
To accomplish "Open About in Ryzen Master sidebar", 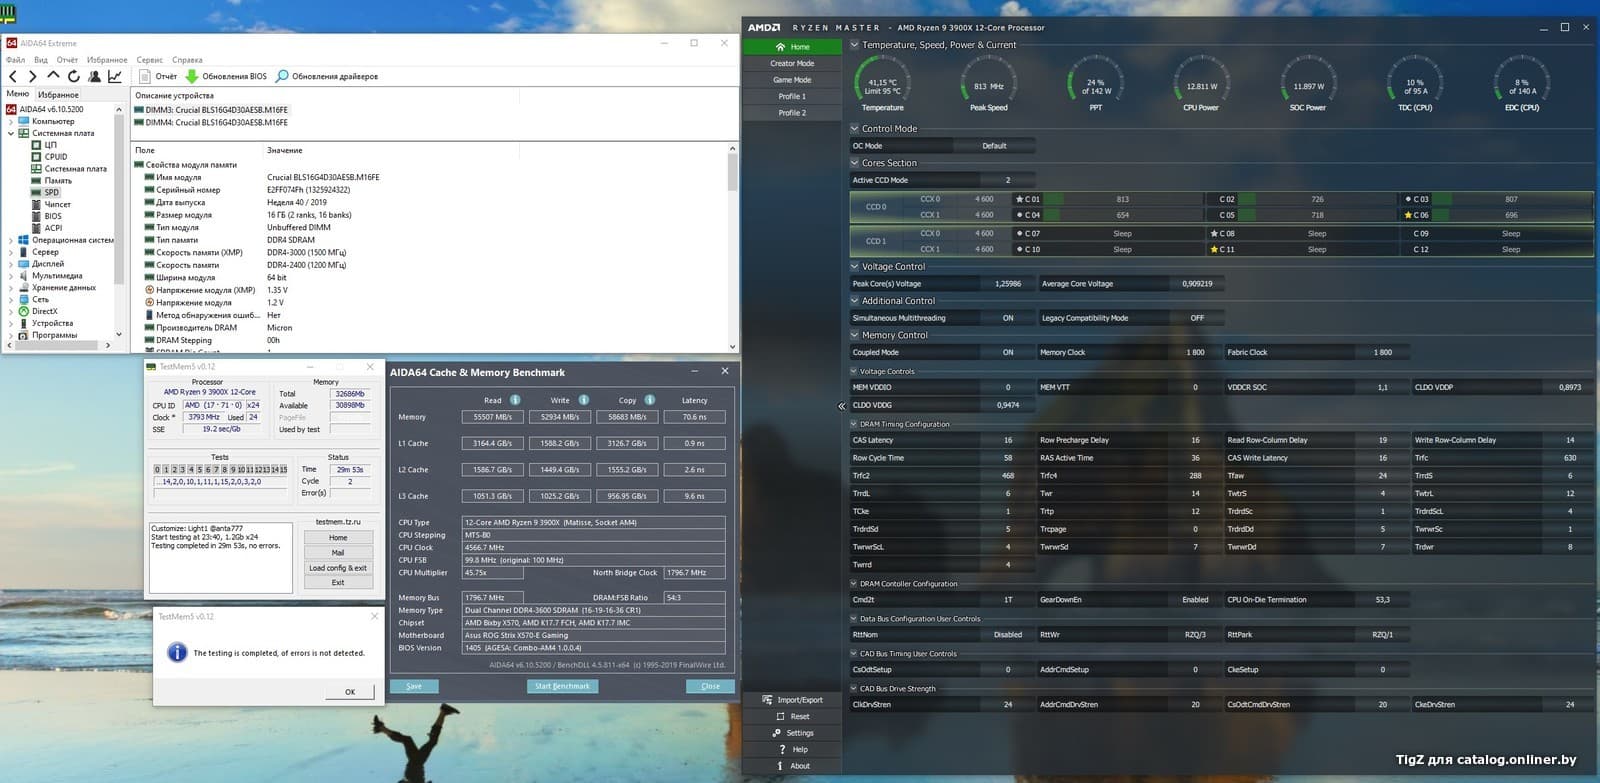I will pyautogui.click(x=792, y=766).
